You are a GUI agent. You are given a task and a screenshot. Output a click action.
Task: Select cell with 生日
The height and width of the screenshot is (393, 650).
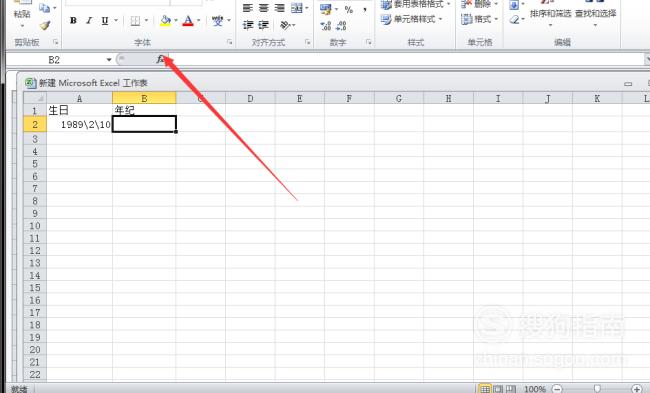pyautogui.click(x=79, y=110)
